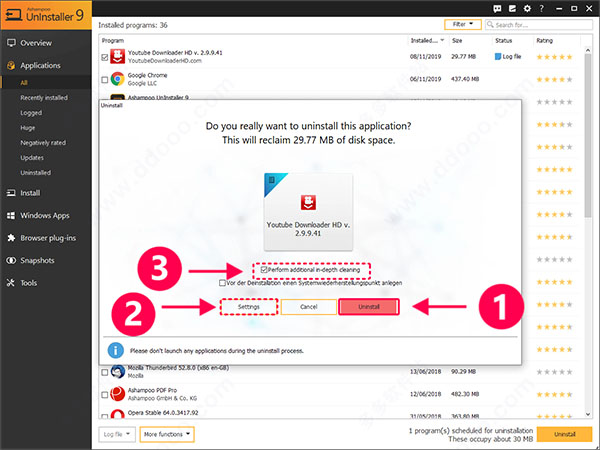The image size is (600, 450).
Task: Click the scrollbar down arrow
Action: pyautogui.click(x=588, y=414)
